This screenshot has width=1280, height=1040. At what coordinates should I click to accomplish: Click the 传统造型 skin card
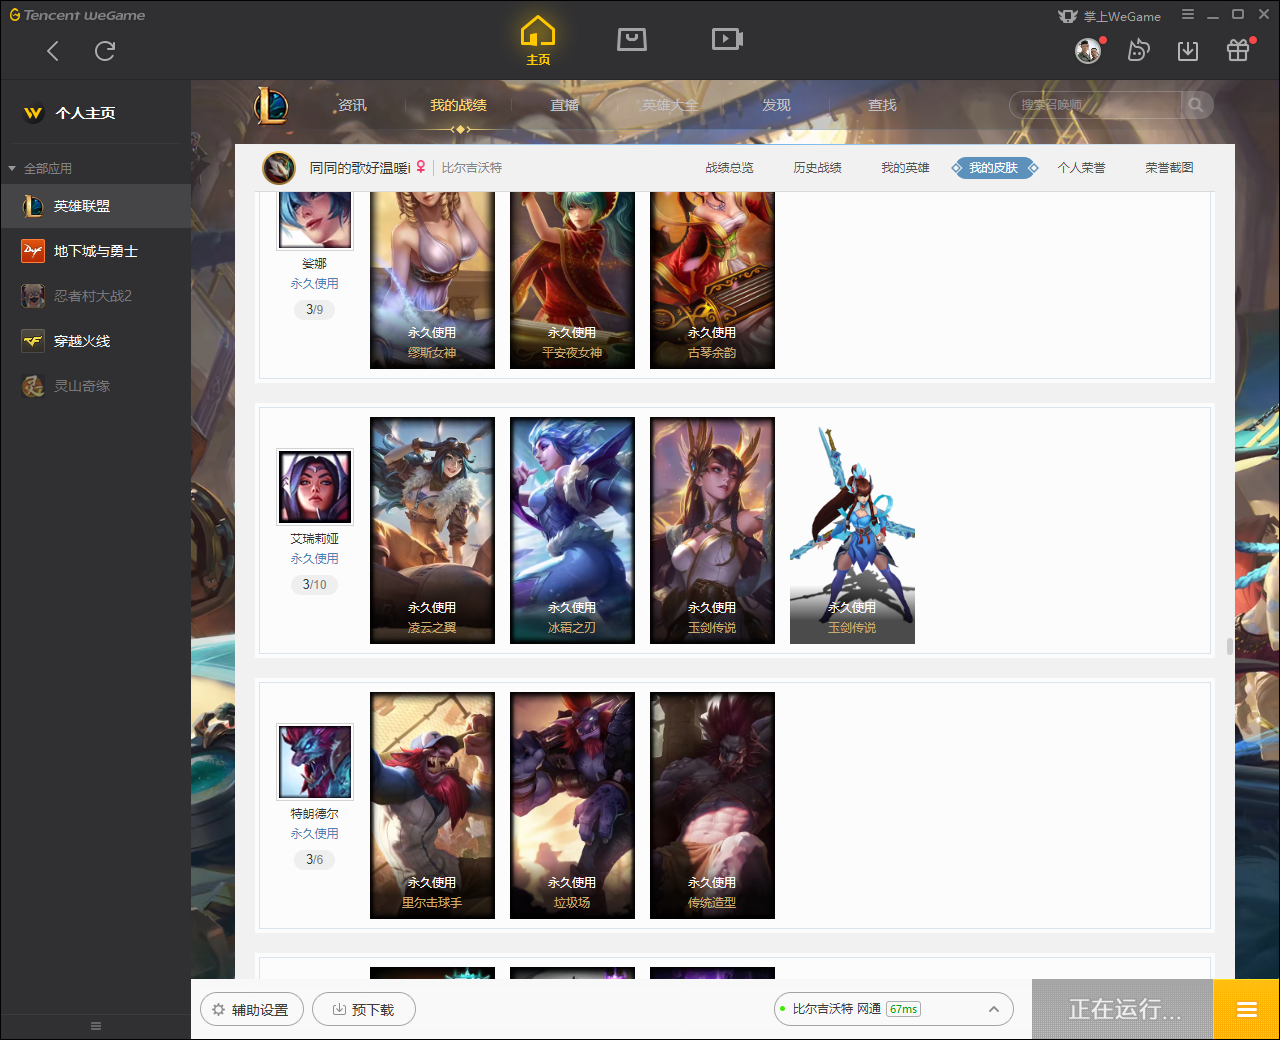coord(712,805)
